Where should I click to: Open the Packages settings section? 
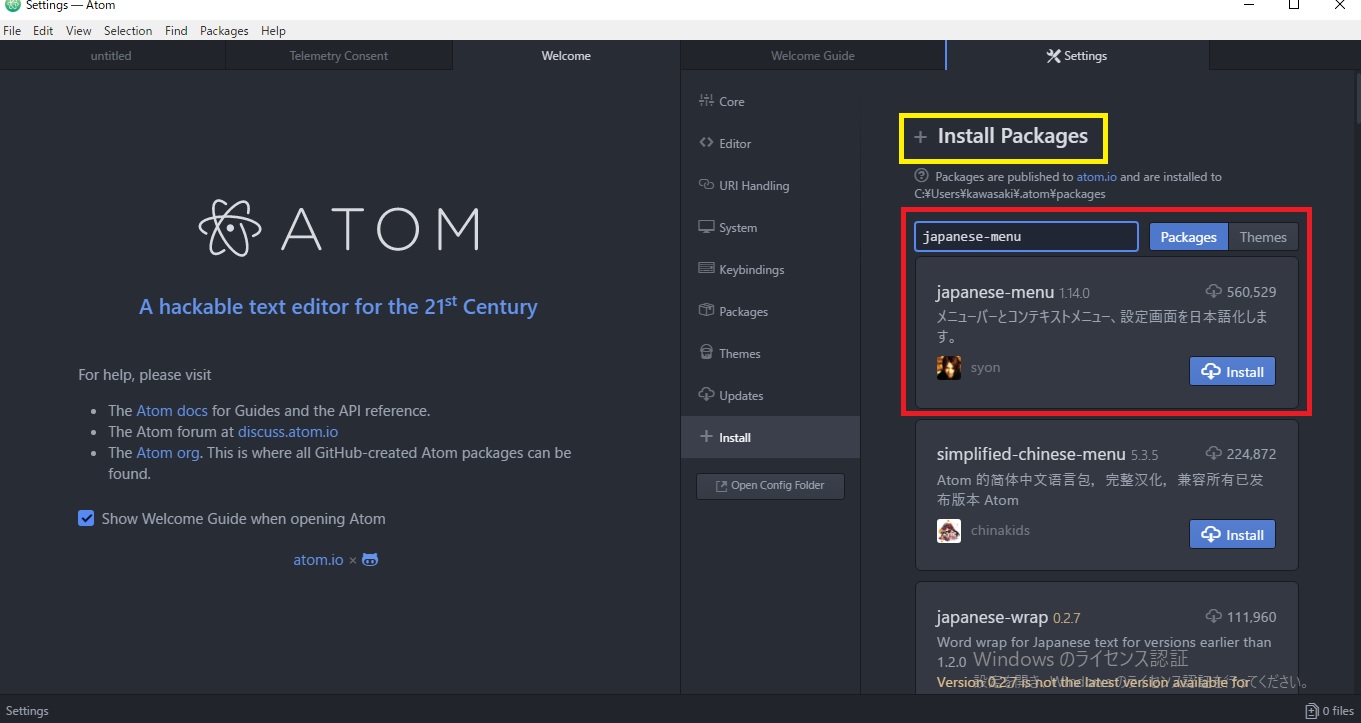pos(742,311)
